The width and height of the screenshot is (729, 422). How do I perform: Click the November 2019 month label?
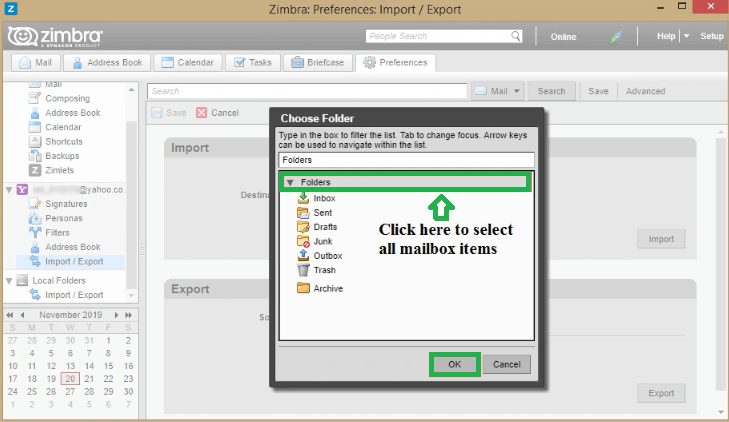[x=71, y=315]
